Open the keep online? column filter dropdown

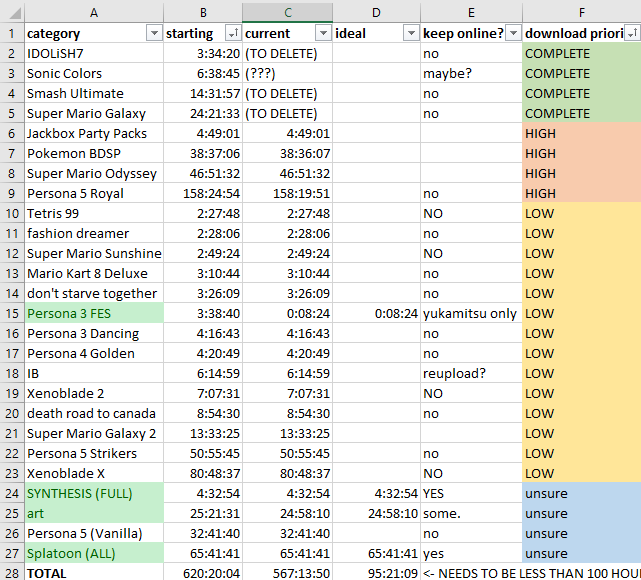(x=513, y=33)
